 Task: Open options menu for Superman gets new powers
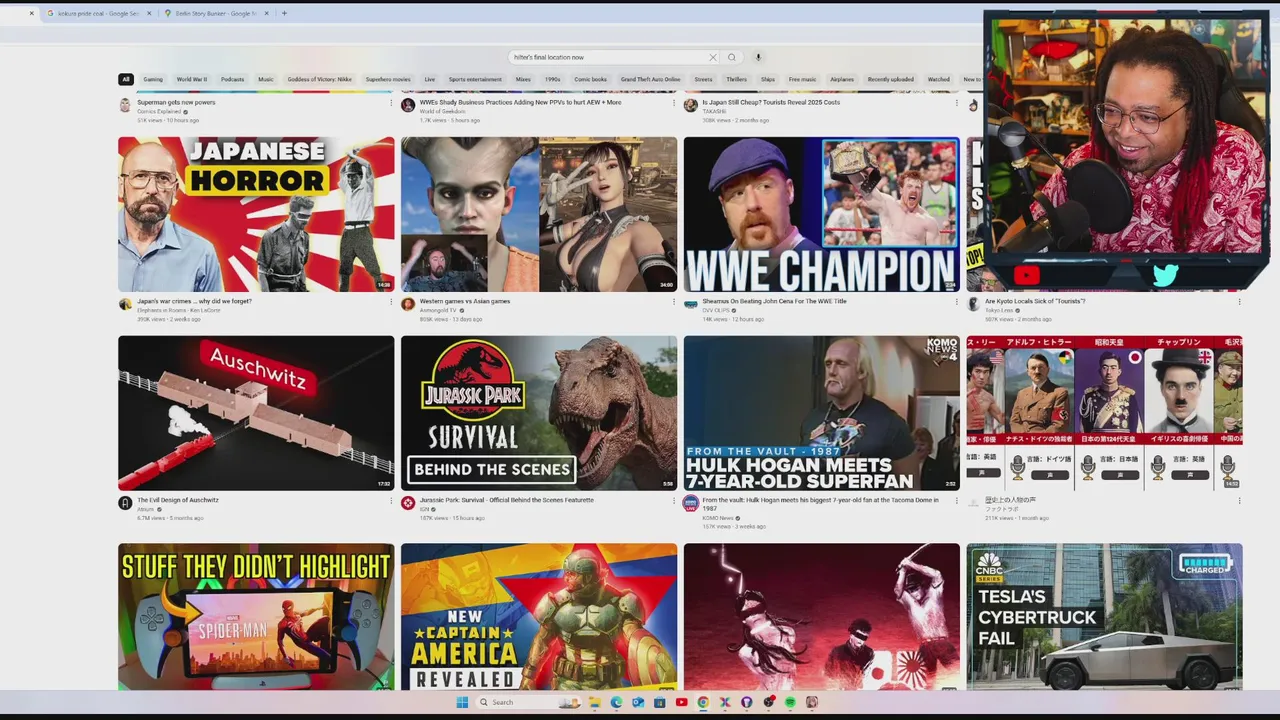click(x=391, y=103)
